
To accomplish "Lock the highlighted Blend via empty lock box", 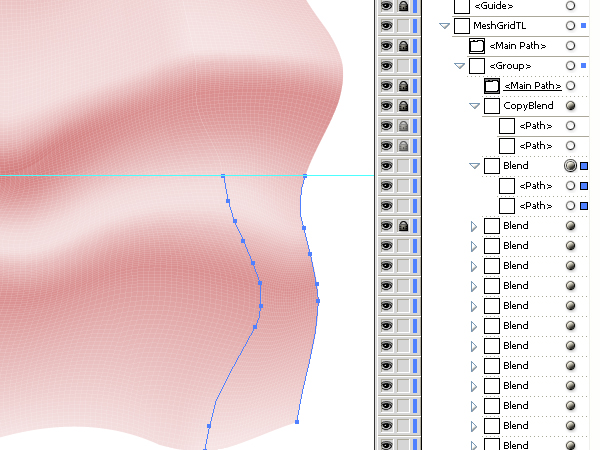I will tap(403, 166).
